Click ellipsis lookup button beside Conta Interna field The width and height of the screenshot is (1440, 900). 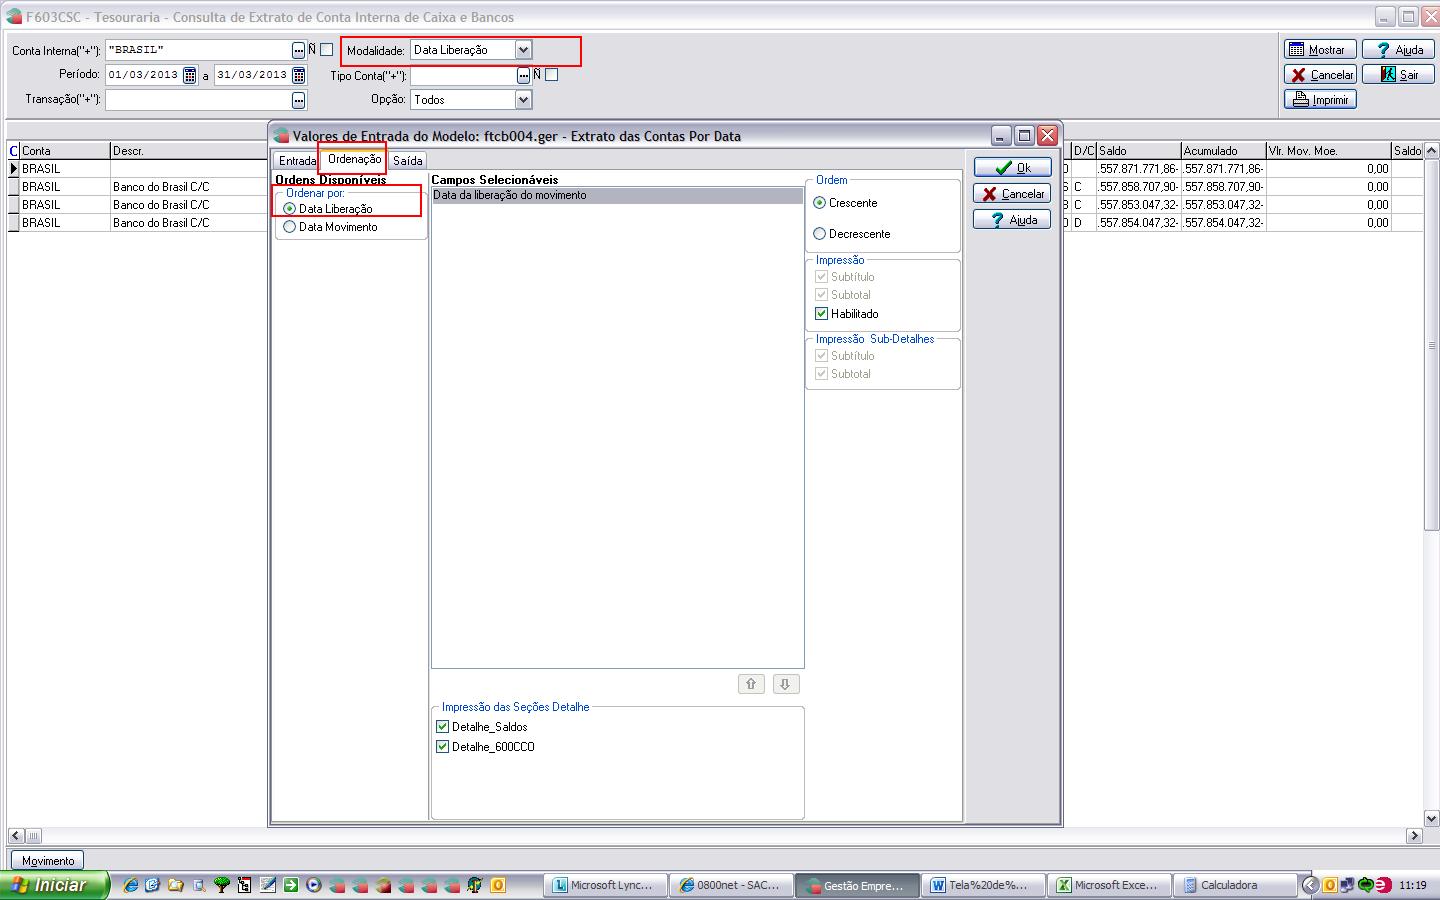(298, 50)
